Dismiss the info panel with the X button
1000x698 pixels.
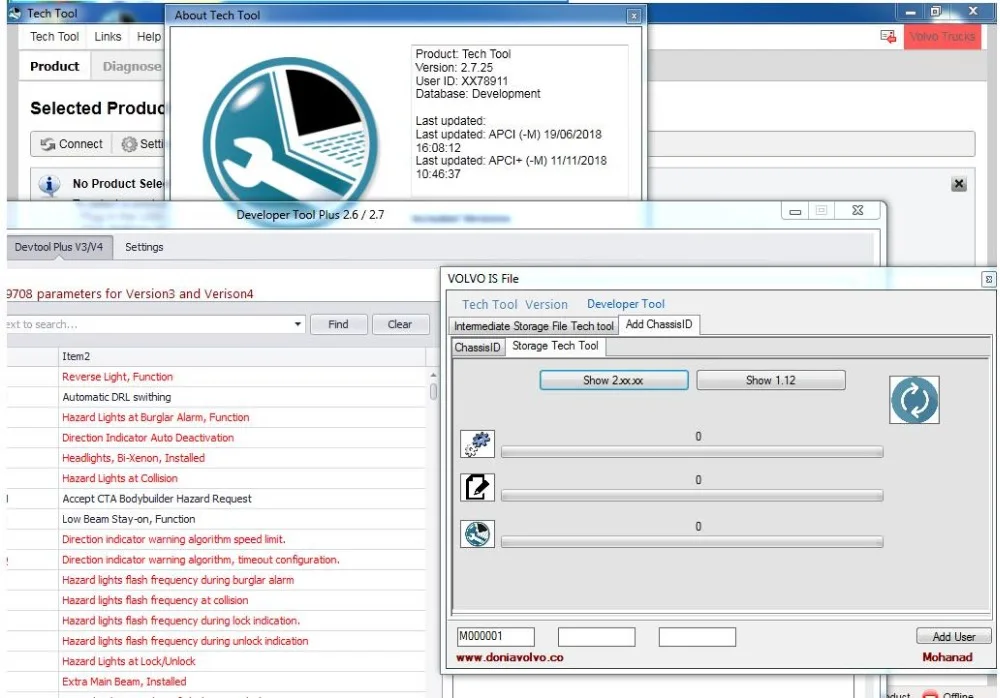point(959,184)
